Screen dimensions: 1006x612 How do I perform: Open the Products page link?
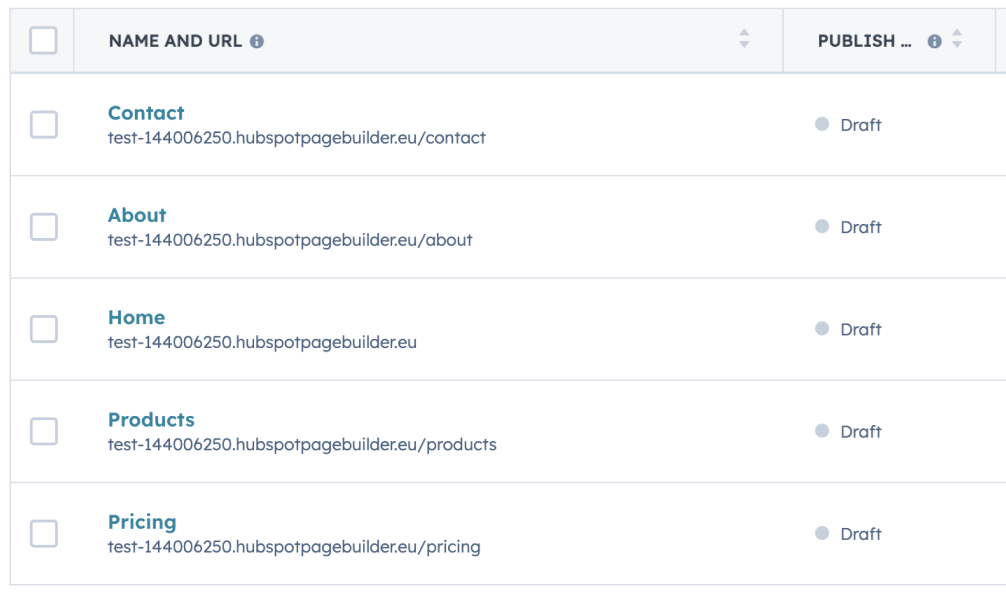(x=151, y=420)
